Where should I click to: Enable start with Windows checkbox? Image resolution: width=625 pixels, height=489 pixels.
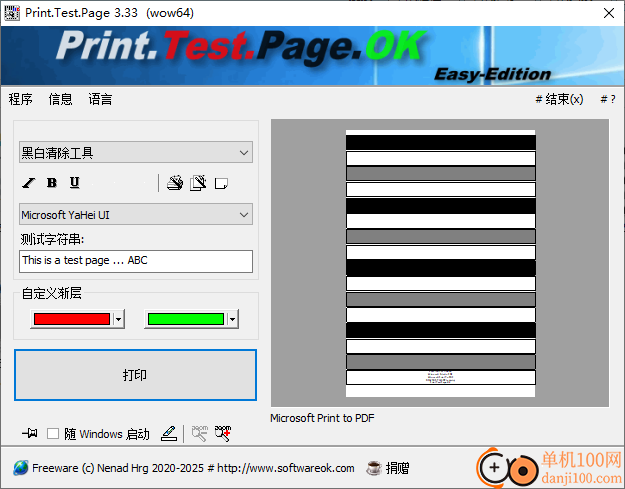coord(53,434)
